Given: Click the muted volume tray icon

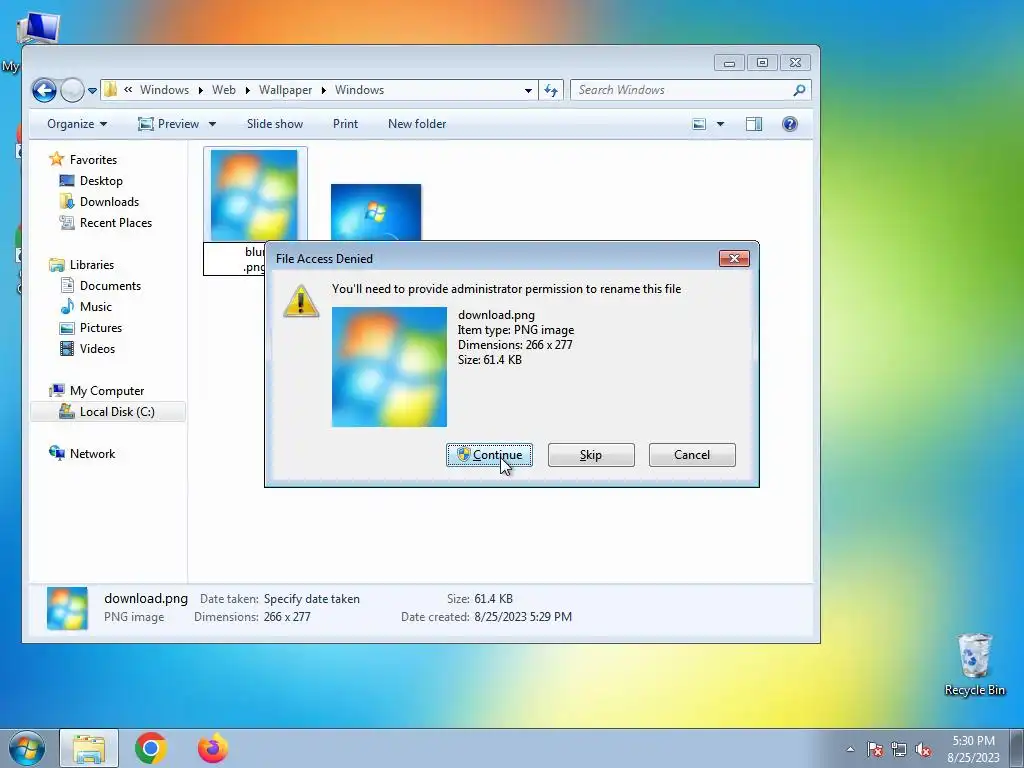Looking at the screenshot, I should tap(923, 750).
